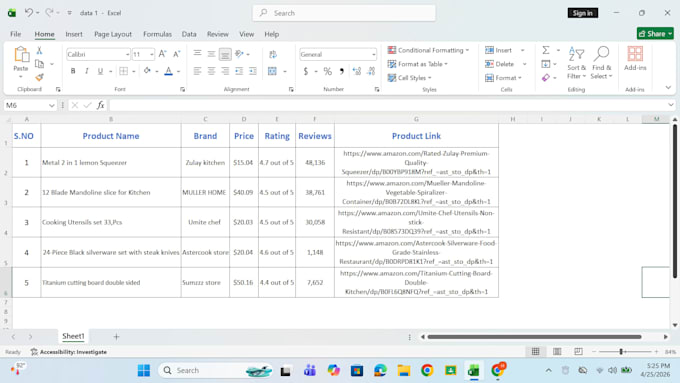Open Conditional Formatting menu
Viewport: 680px width, 383px height.
click(428, 50)
